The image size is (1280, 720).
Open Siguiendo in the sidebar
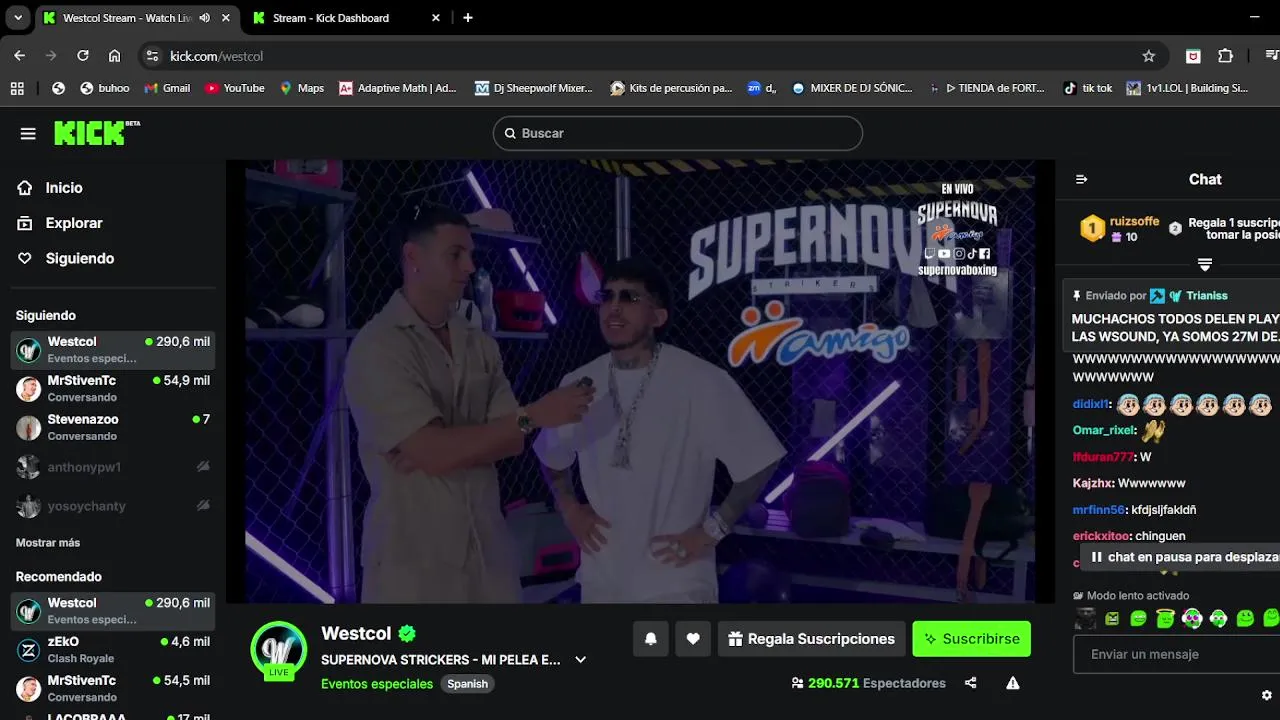point(79,258)
